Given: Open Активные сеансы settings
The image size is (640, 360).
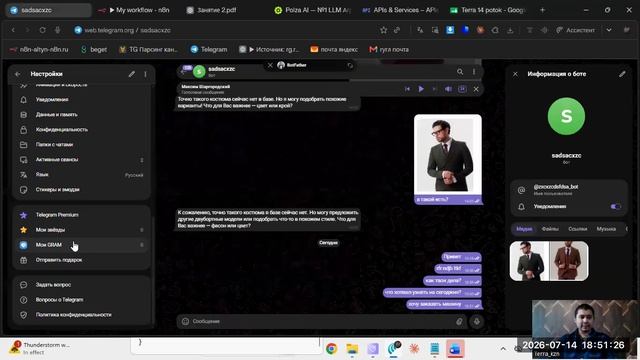Looking at the screenshot, I should pyautogui.click(x=82, y=160).
